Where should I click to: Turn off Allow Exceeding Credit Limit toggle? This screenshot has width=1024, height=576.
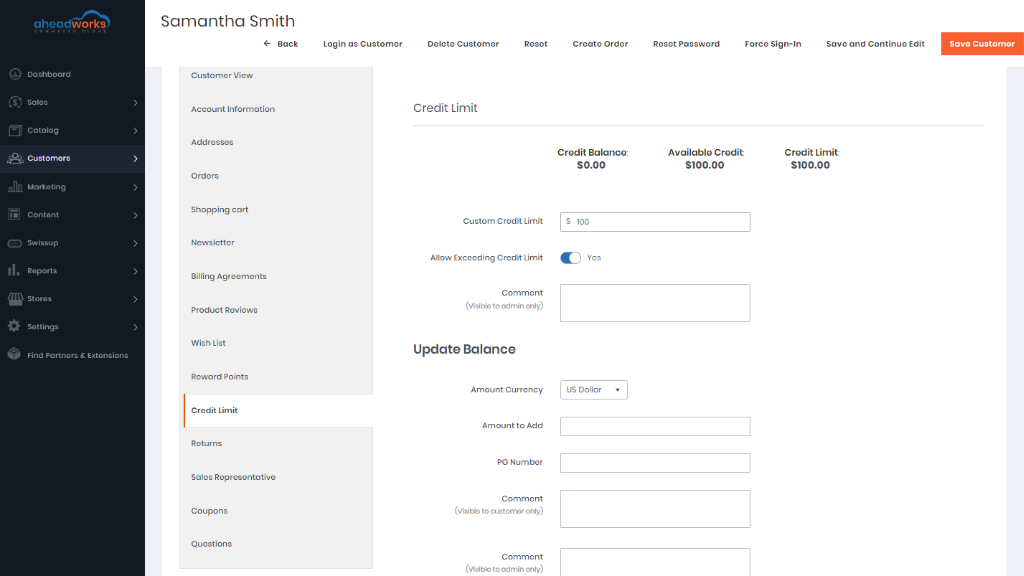coord(570,258)
